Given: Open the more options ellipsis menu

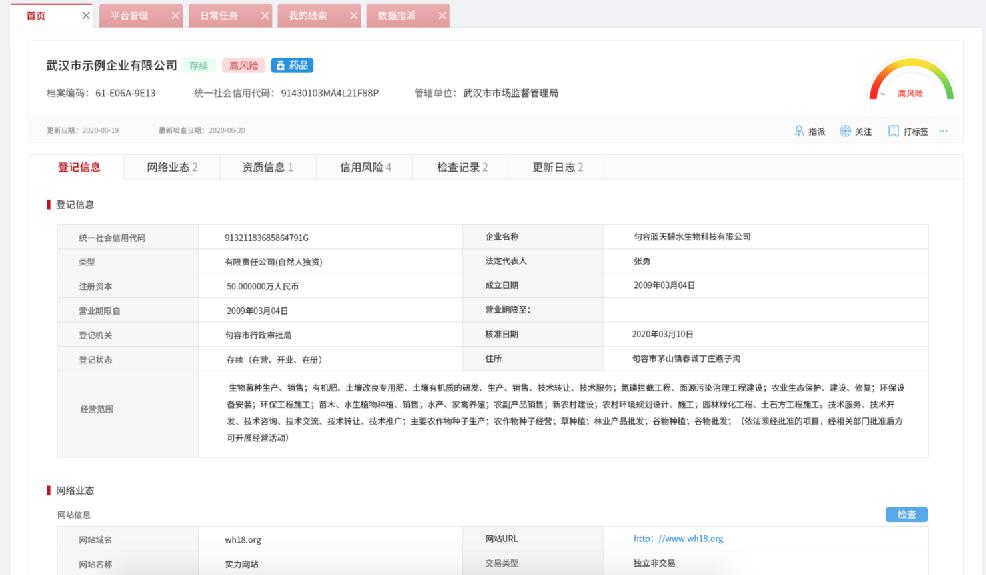Looking at the screenshot, I should click(942, 131).
